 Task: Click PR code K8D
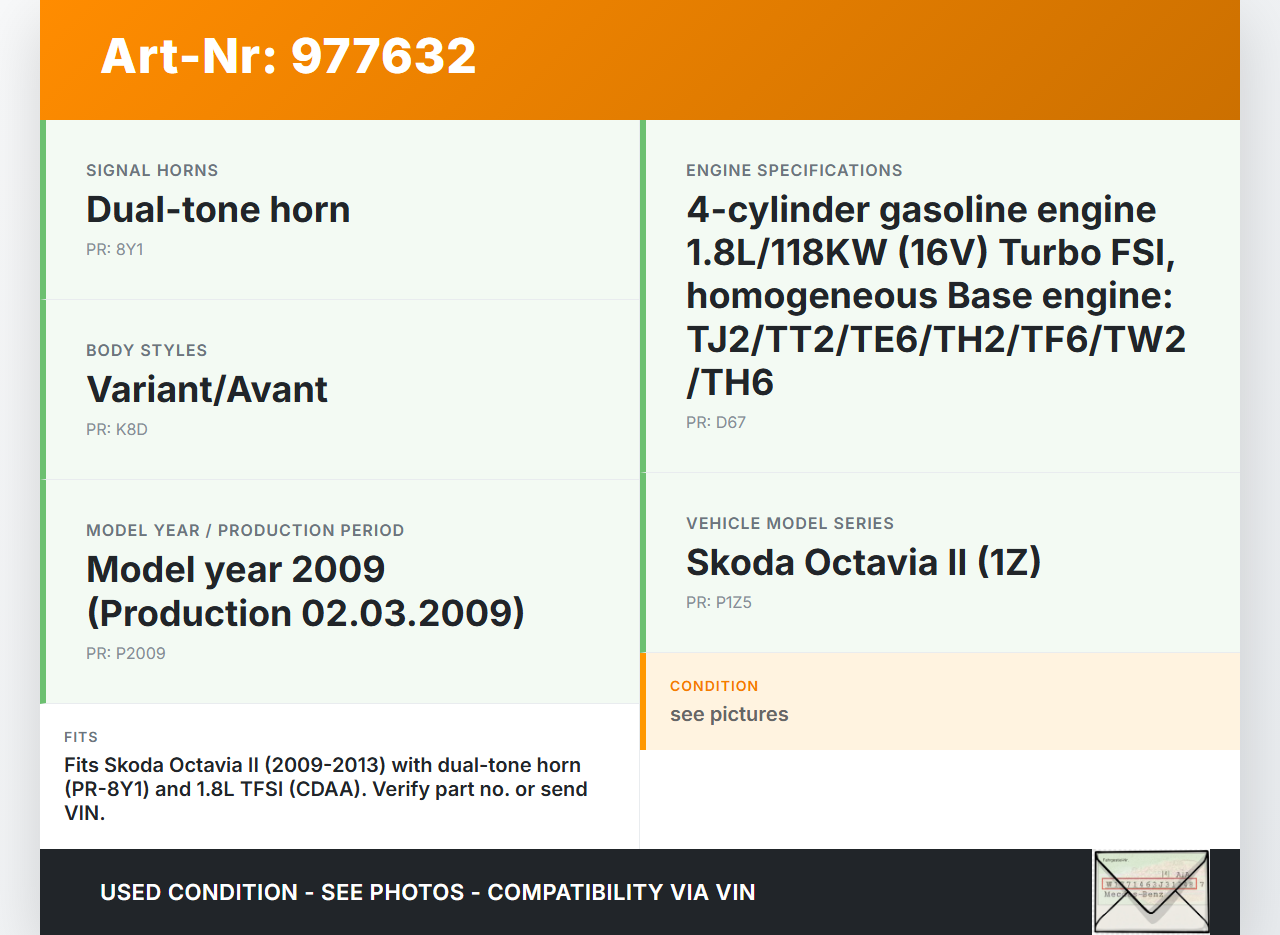pyautogui.click(x=117, y=429)
